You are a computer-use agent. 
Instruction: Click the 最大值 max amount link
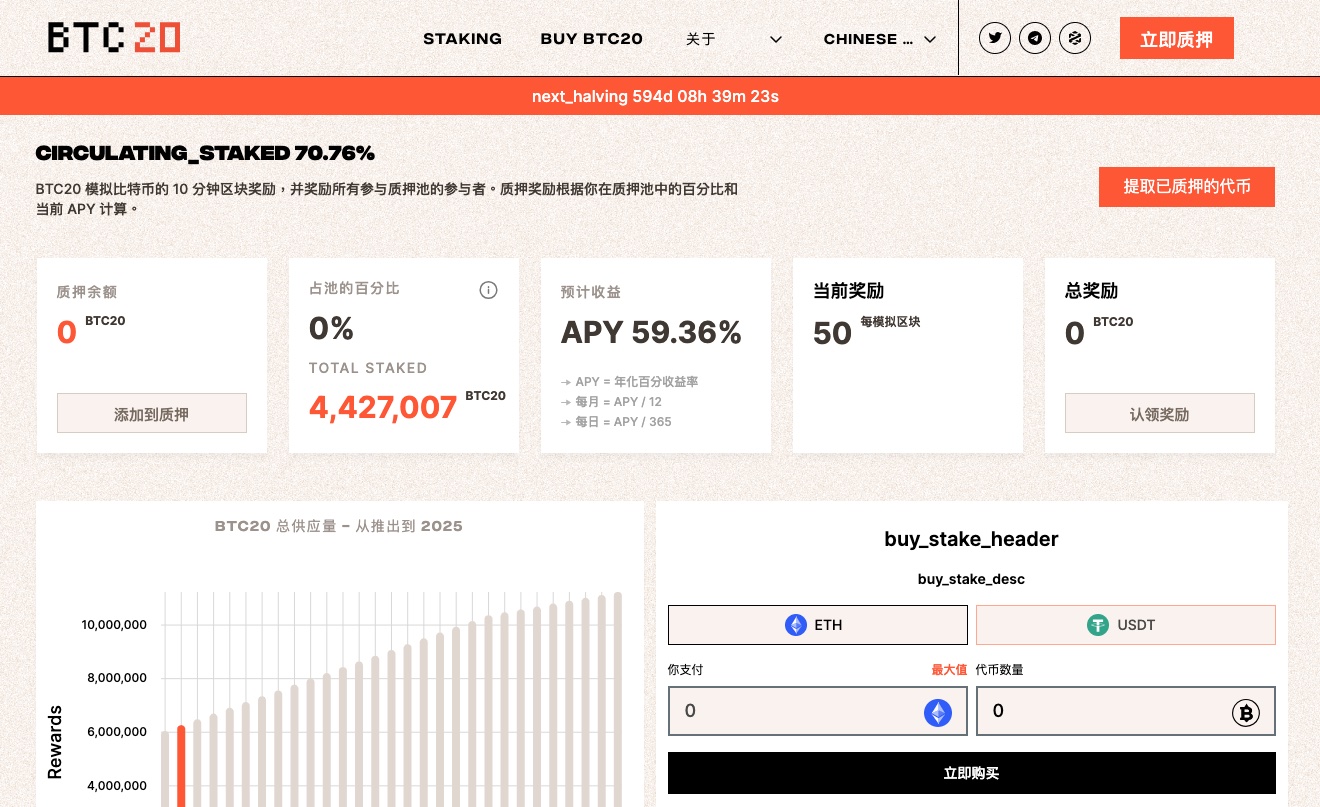(x=949, y=669)
